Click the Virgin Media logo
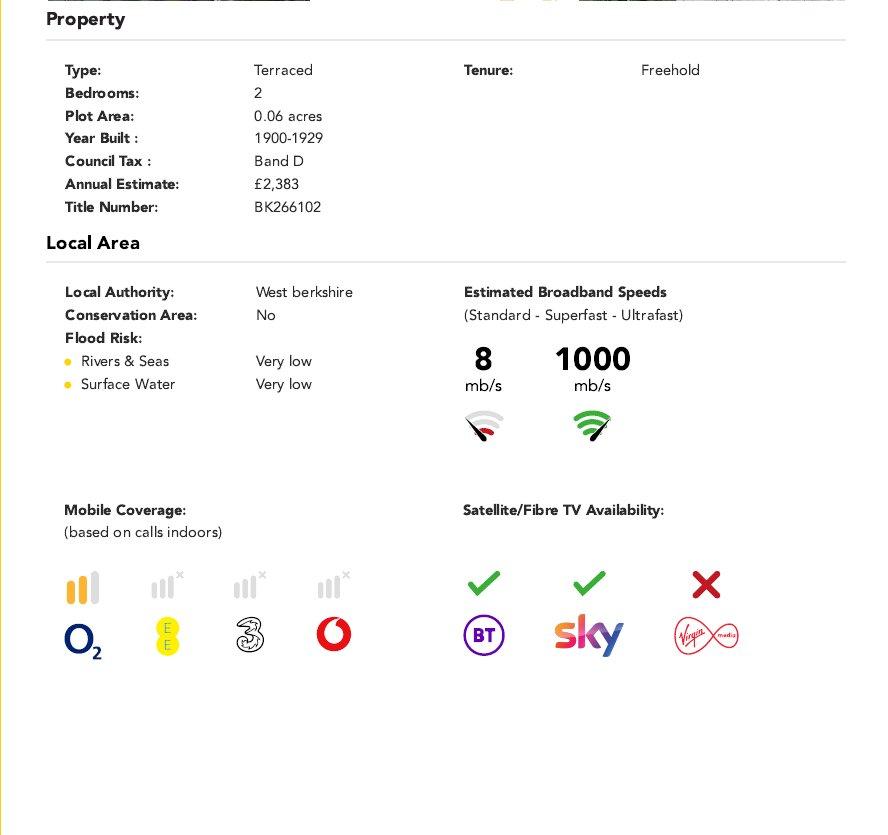Viewport: 888px width, 835px height. [x=706, y=636]
